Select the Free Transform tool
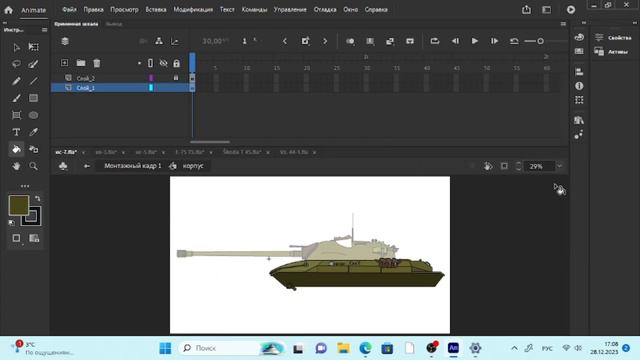This screenshot has width=640, height=360. [33, 47]
